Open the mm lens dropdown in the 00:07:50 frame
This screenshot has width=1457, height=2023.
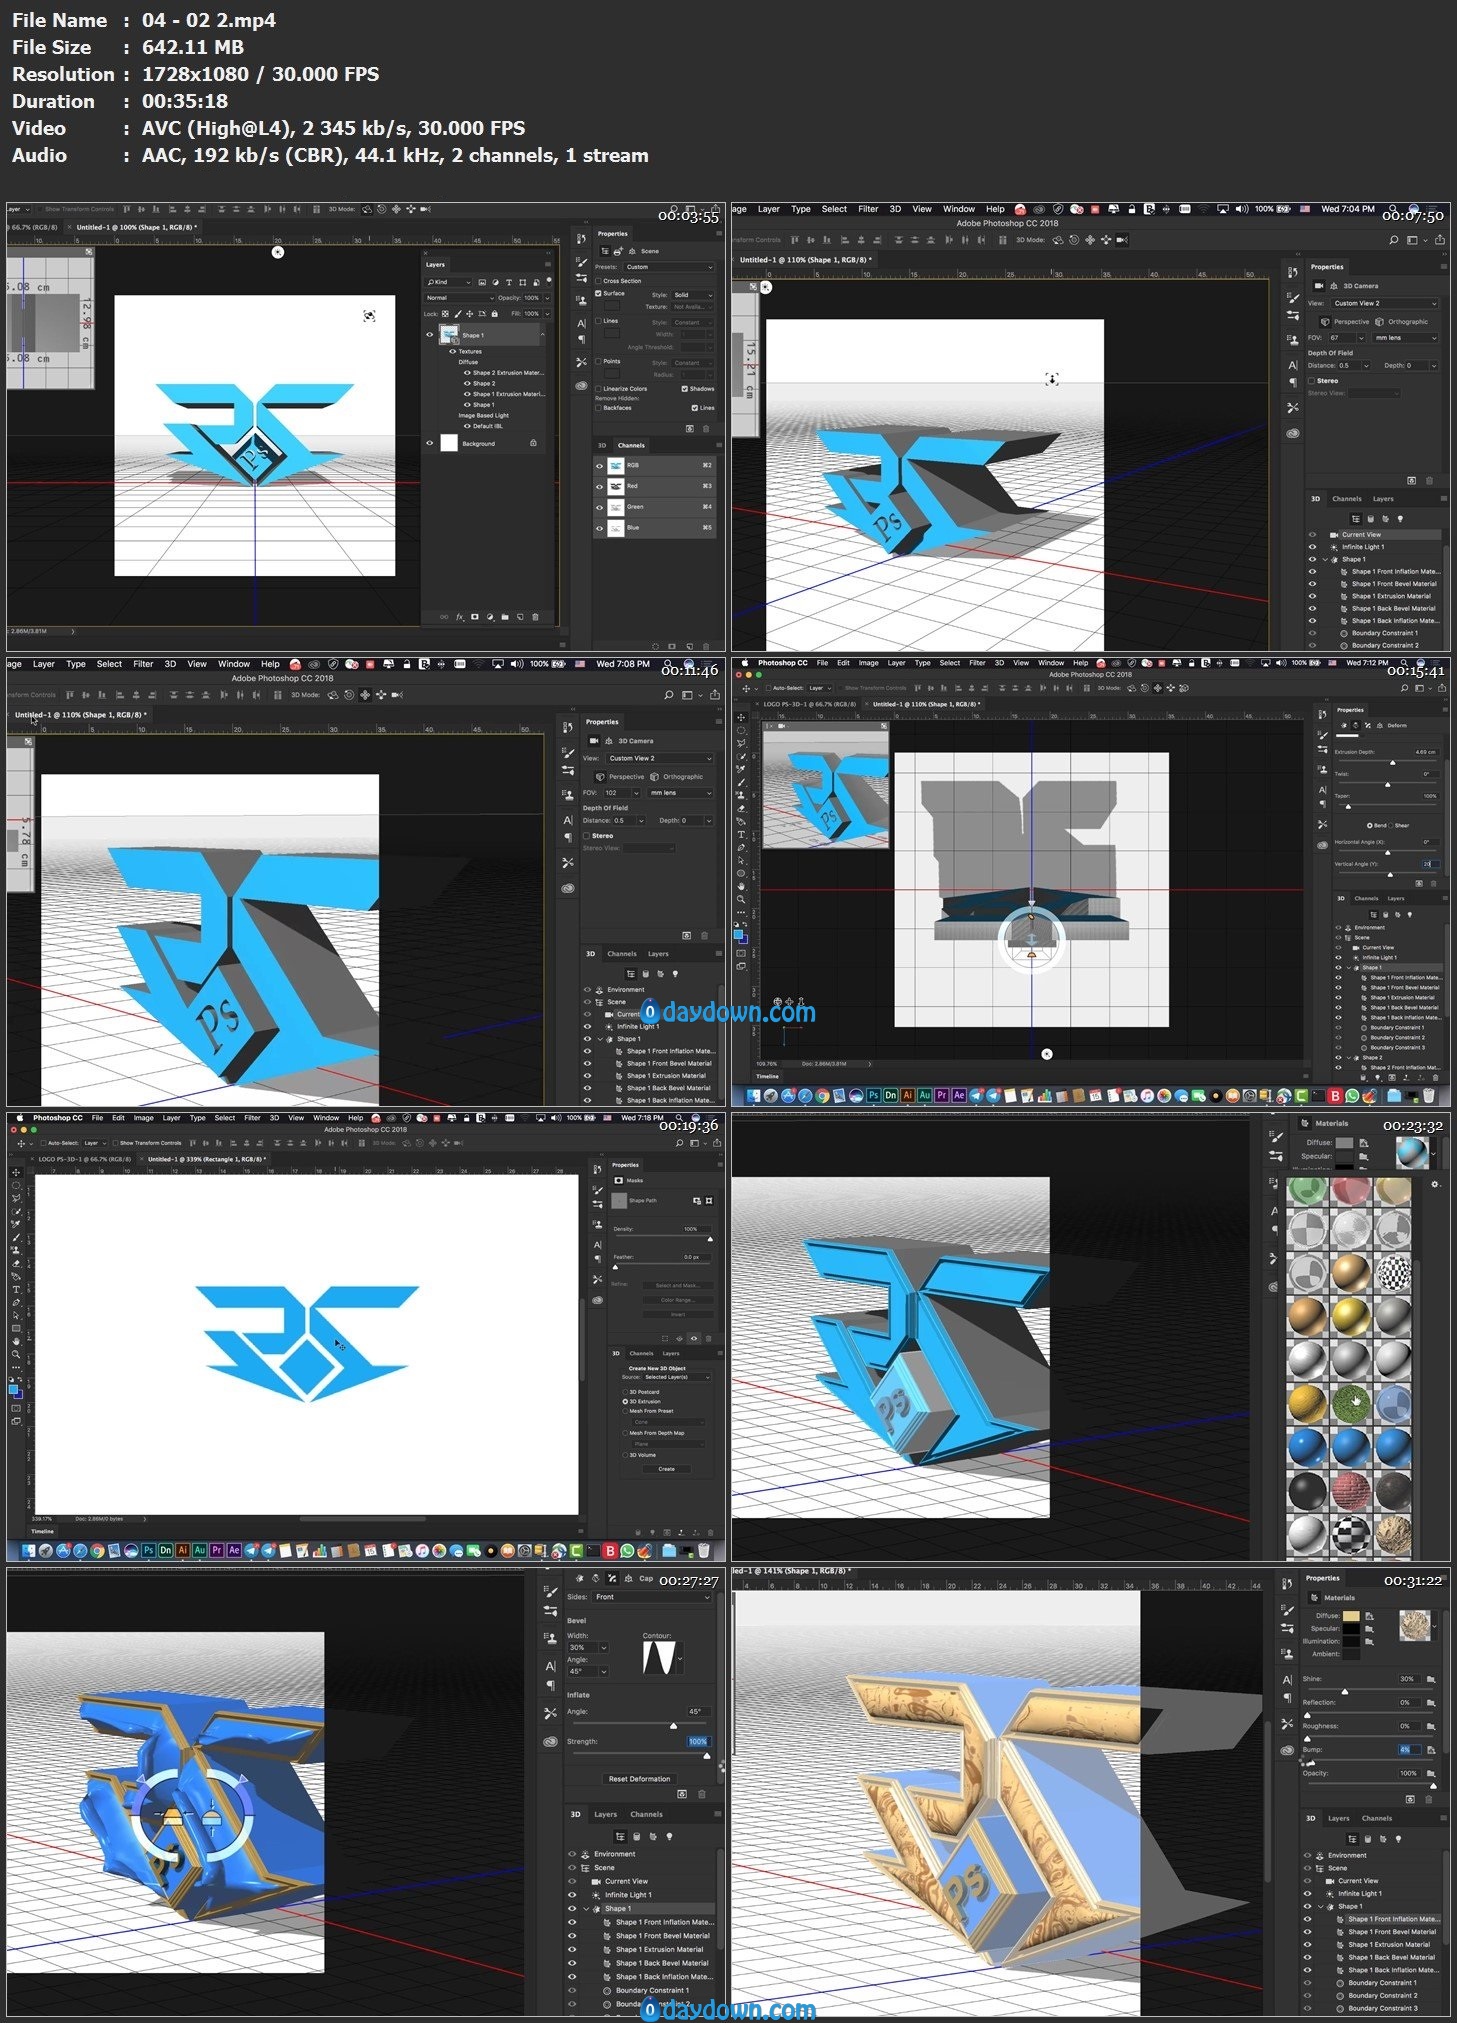click(1405, 338)
